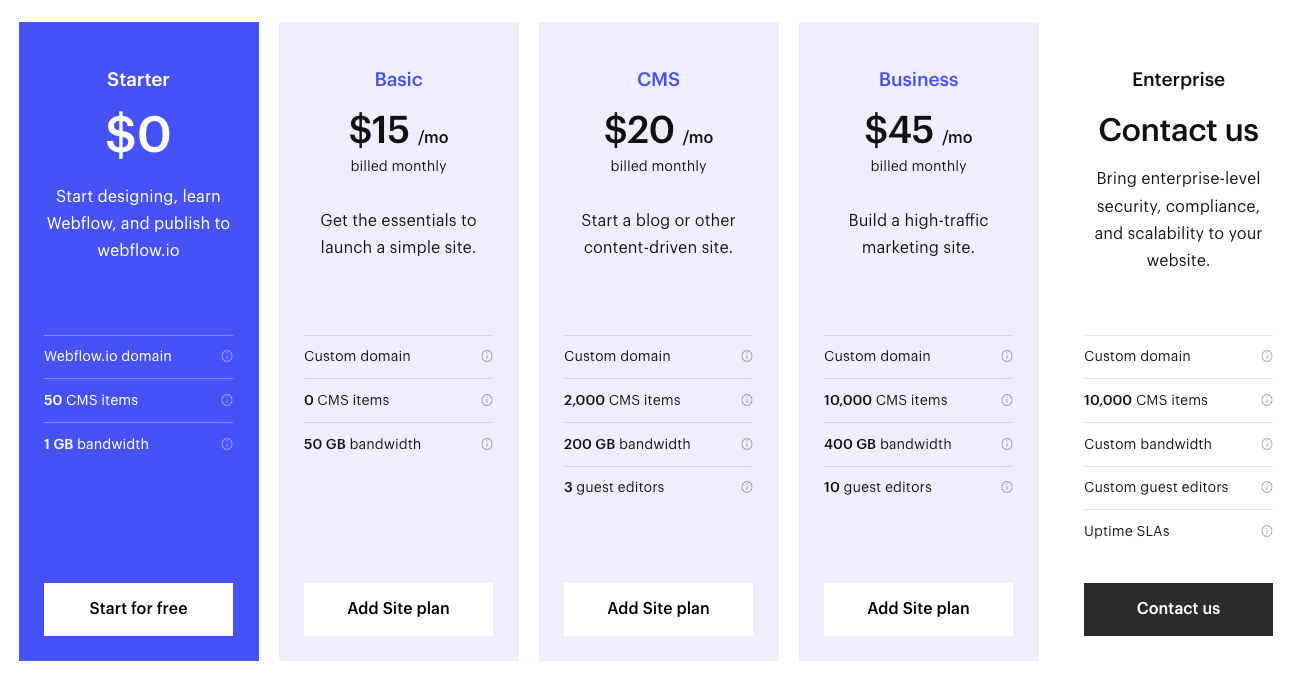Screen dimensions: 1291x677
Task: Click the Enterprise Contact us button
Action: [1178, 609]
